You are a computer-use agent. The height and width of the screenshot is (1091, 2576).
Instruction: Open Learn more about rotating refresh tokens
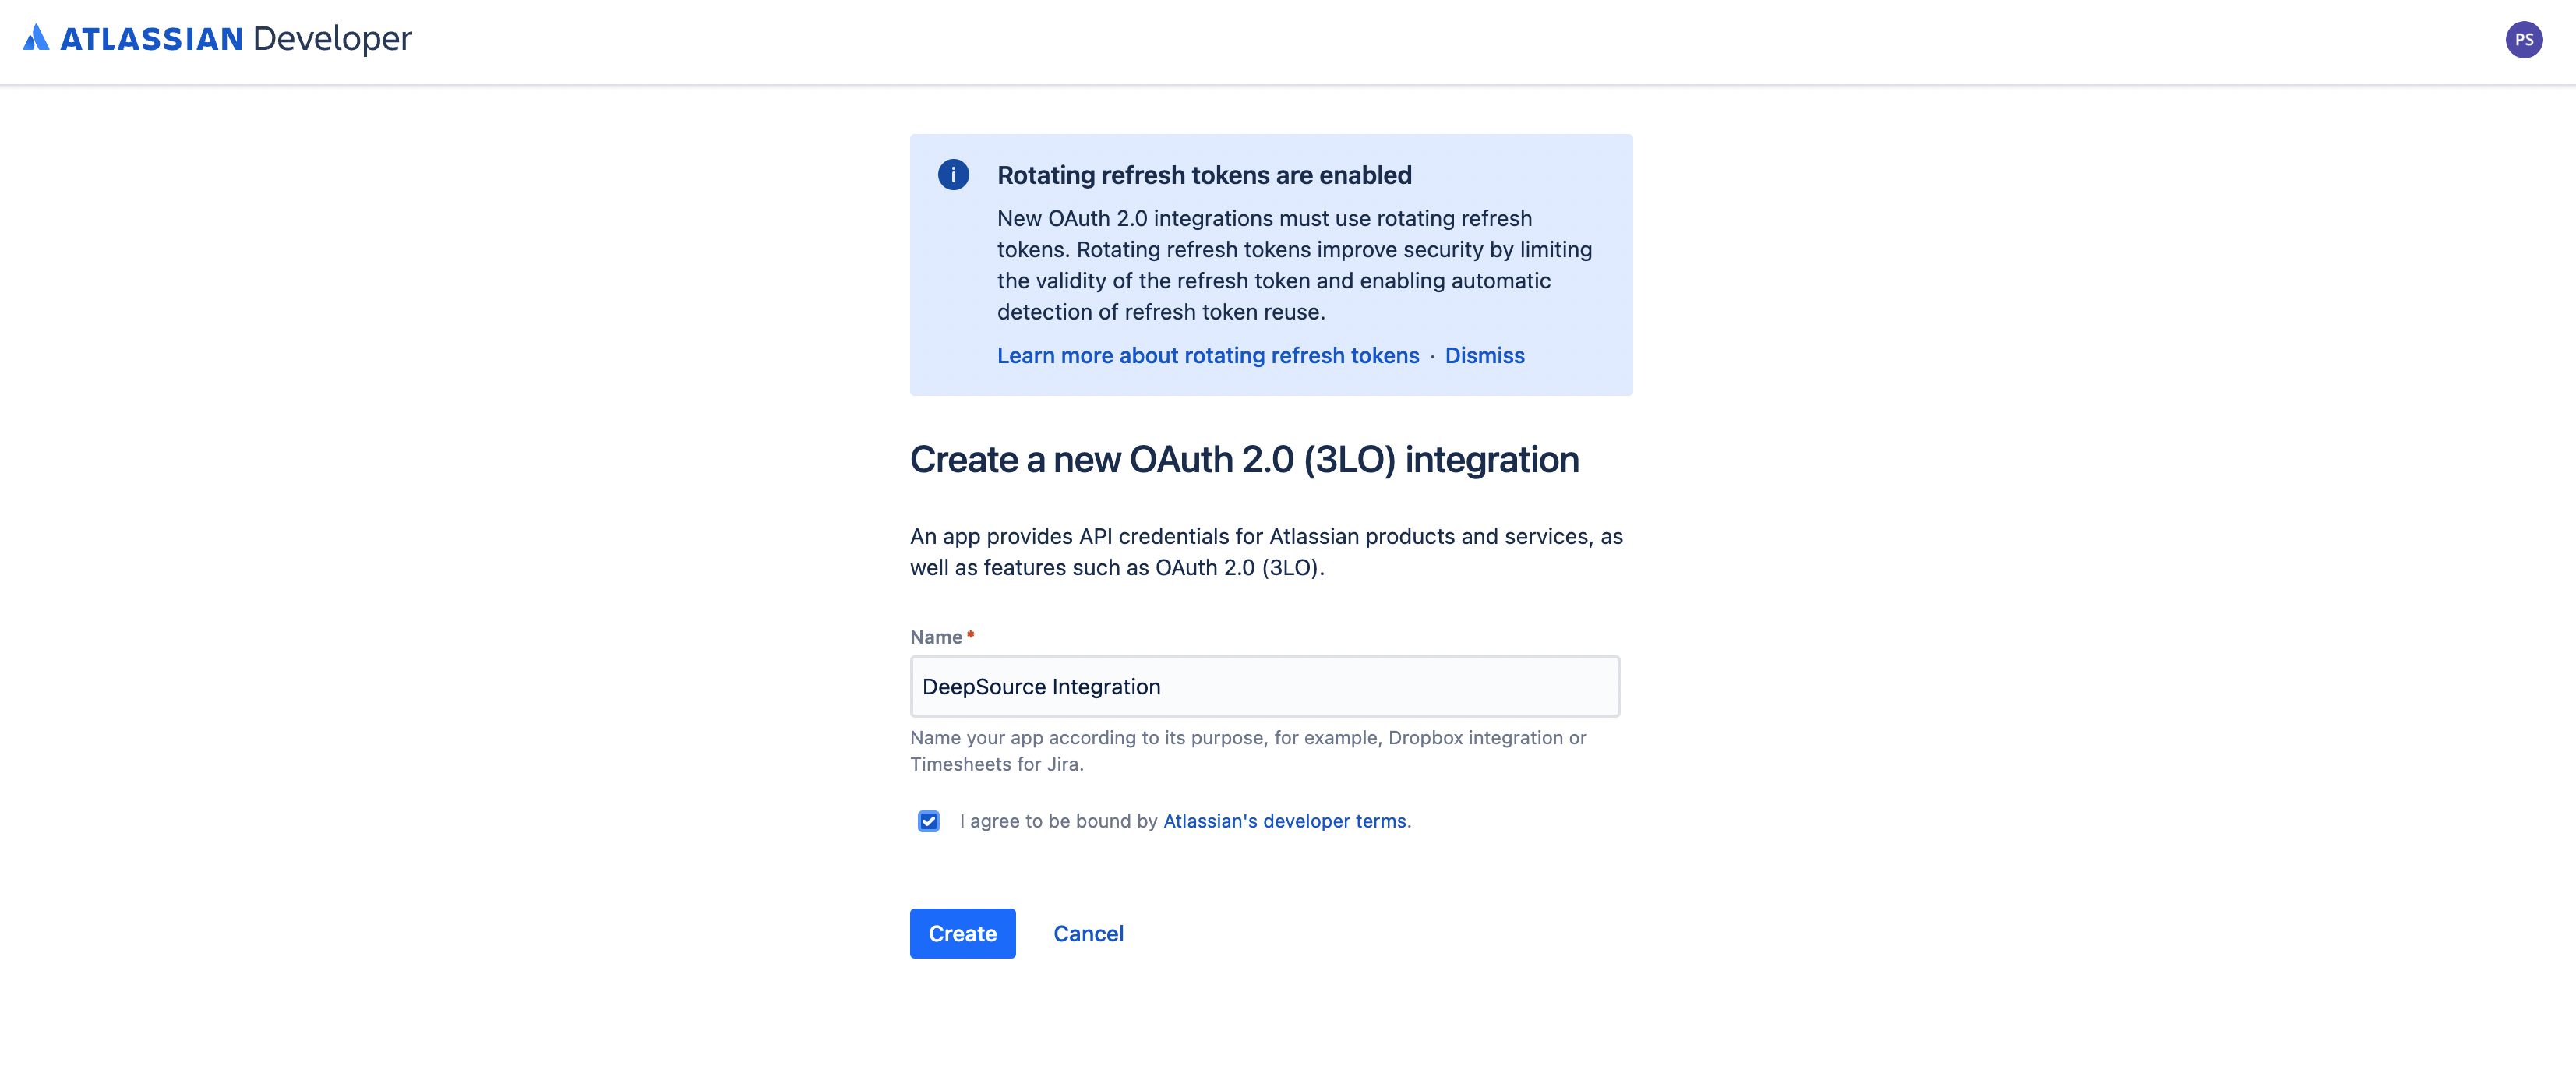pyautogui.click(x=1208, y=355)
